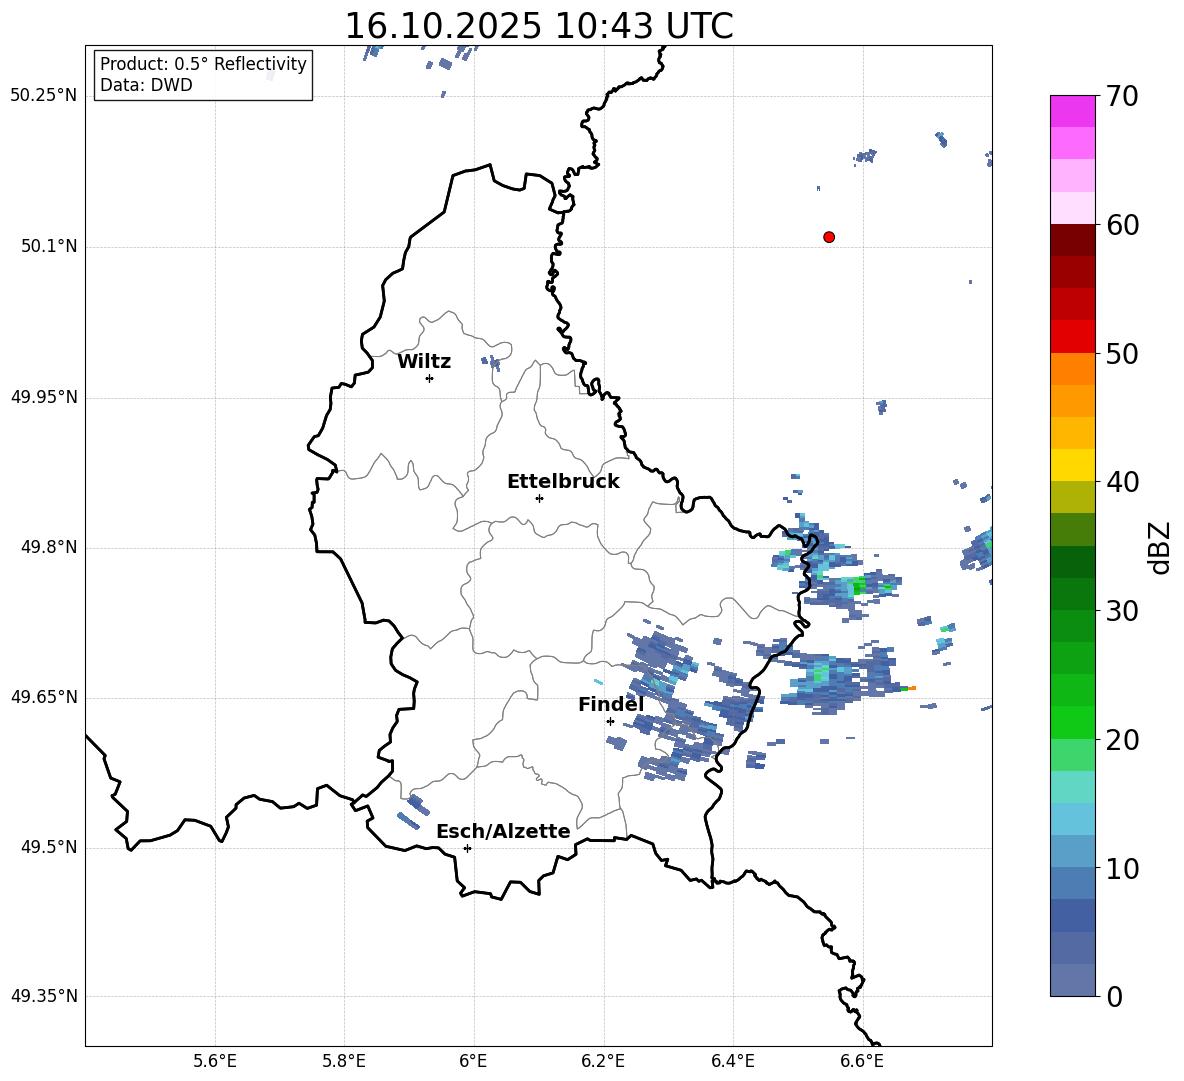Click the 40 tick label on colorbar
The image size is (1184, 1081).
(1122, 482)
